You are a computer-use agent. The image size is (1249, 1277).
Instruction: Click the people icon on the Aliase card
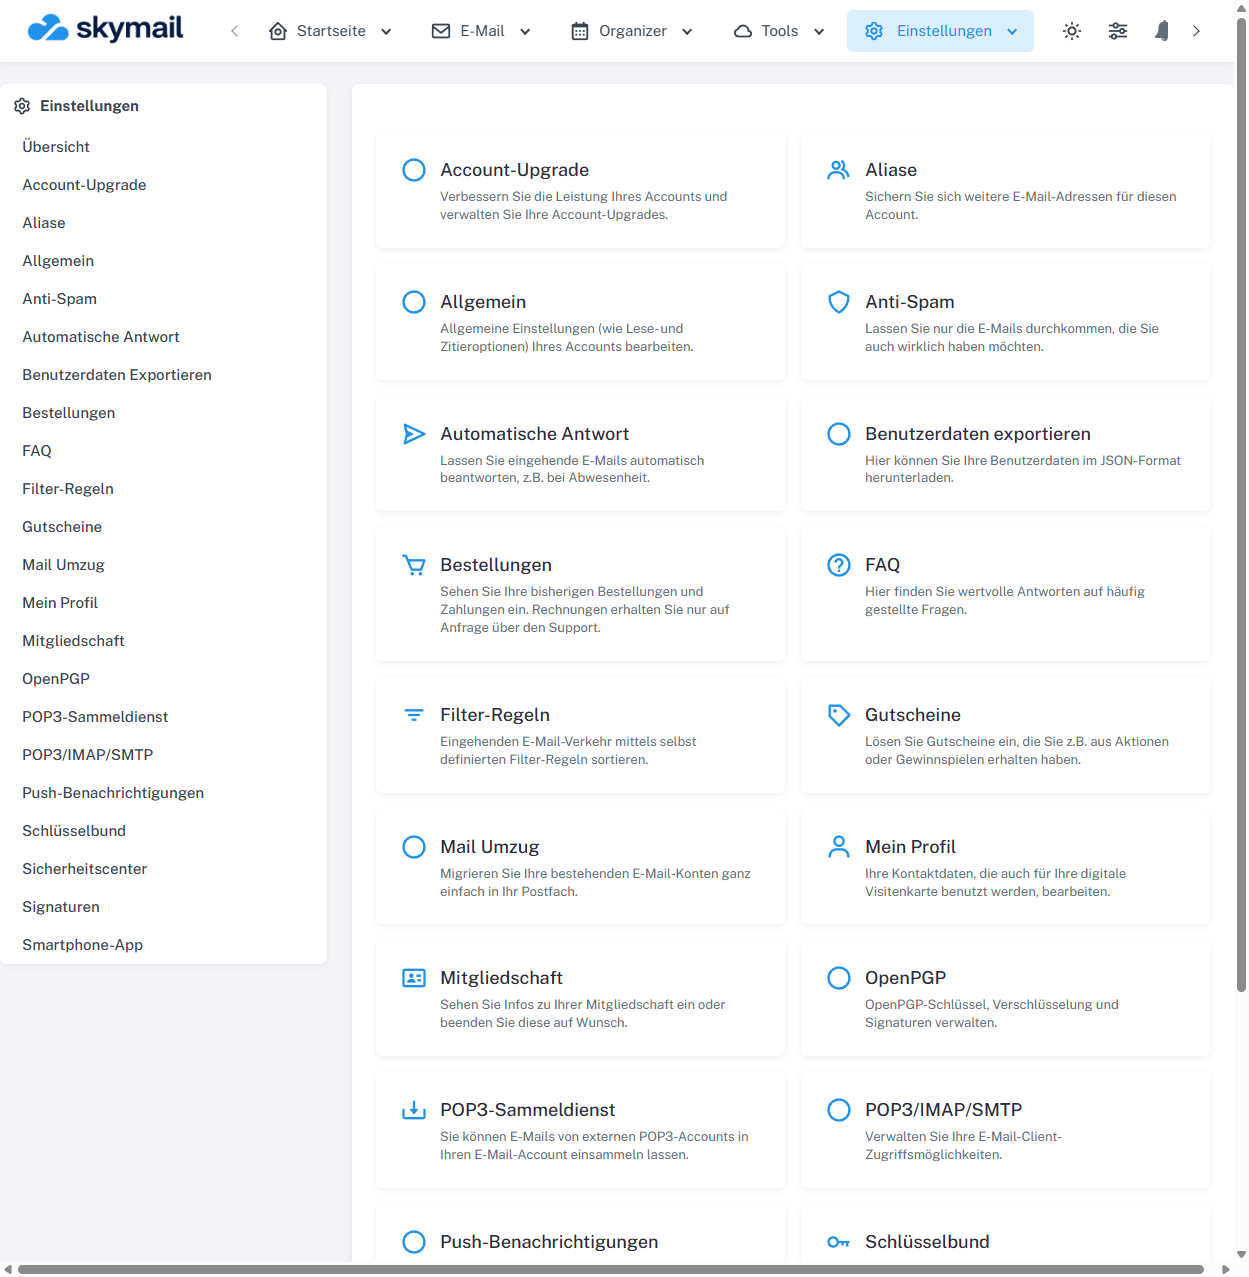coord(838,170)
